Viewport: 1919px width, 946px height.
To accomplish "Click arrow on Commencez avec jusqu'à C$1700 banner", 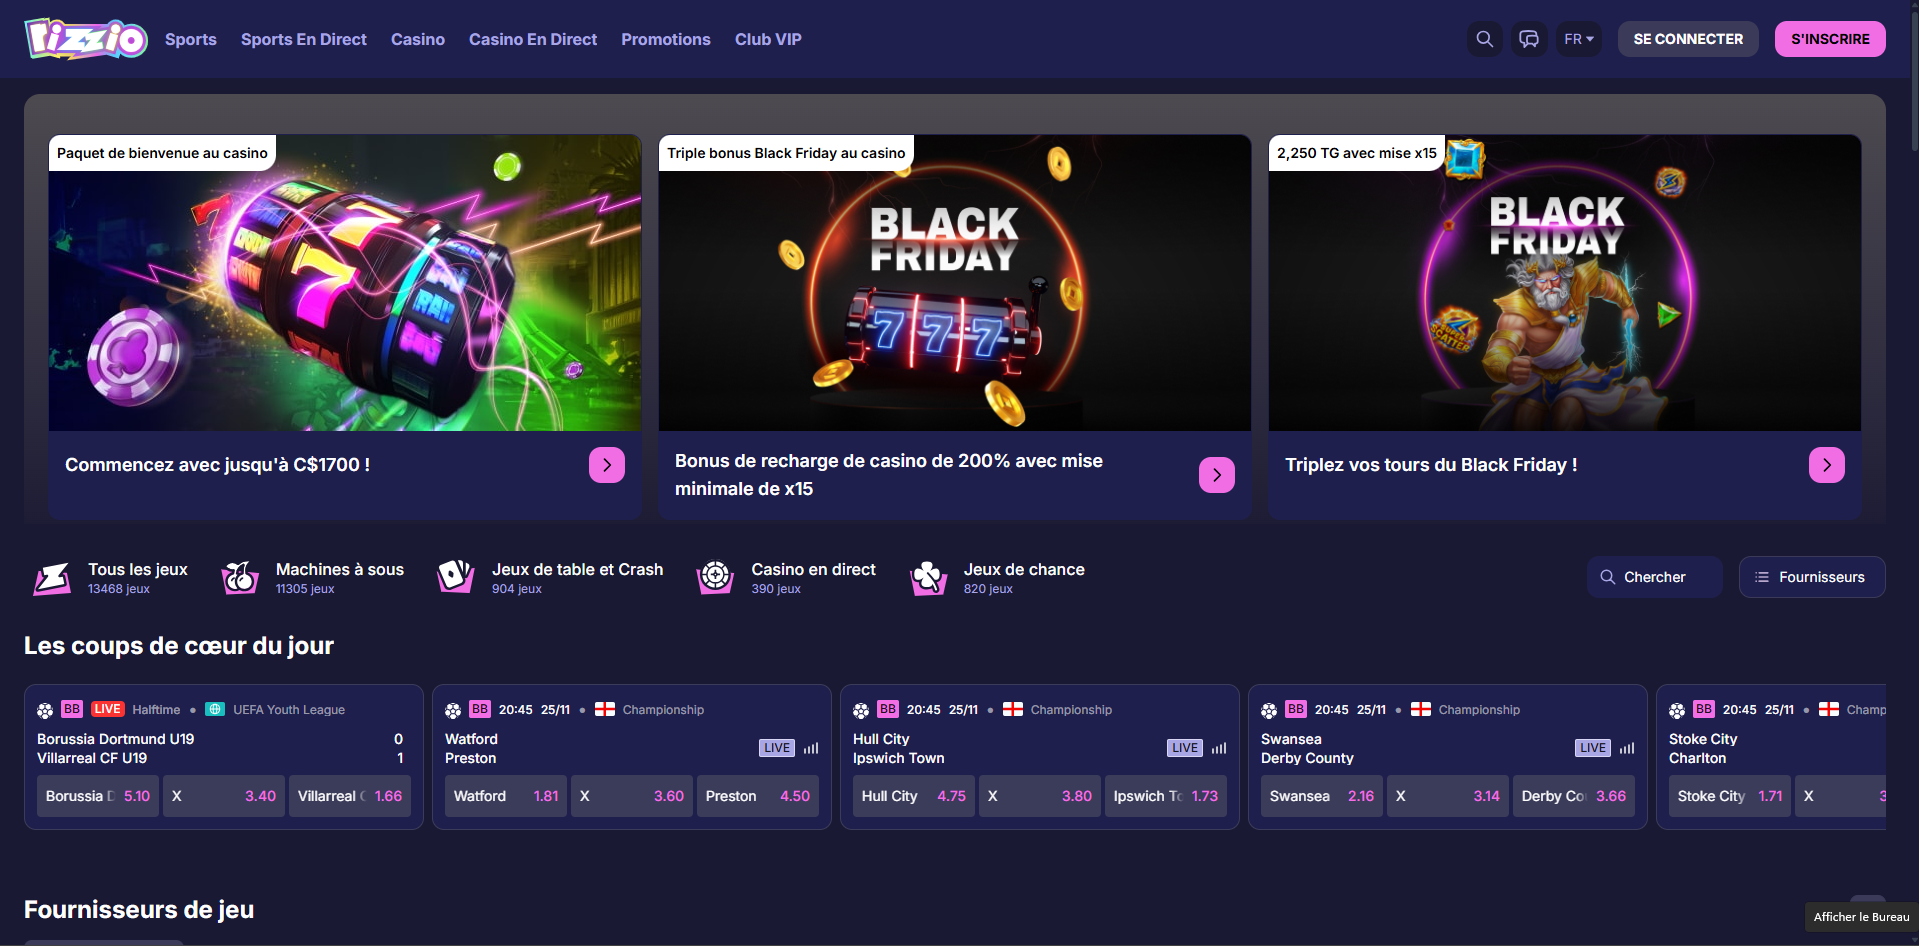I will 606,465.
